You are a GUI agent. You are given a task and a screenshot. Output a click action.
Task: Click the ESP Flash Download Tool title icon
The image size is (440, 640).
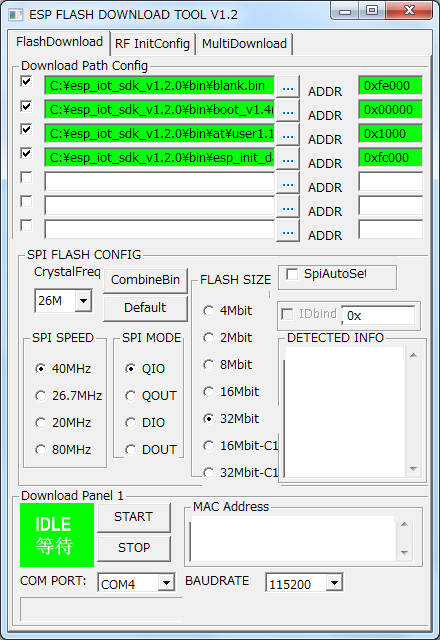point(16,15)
